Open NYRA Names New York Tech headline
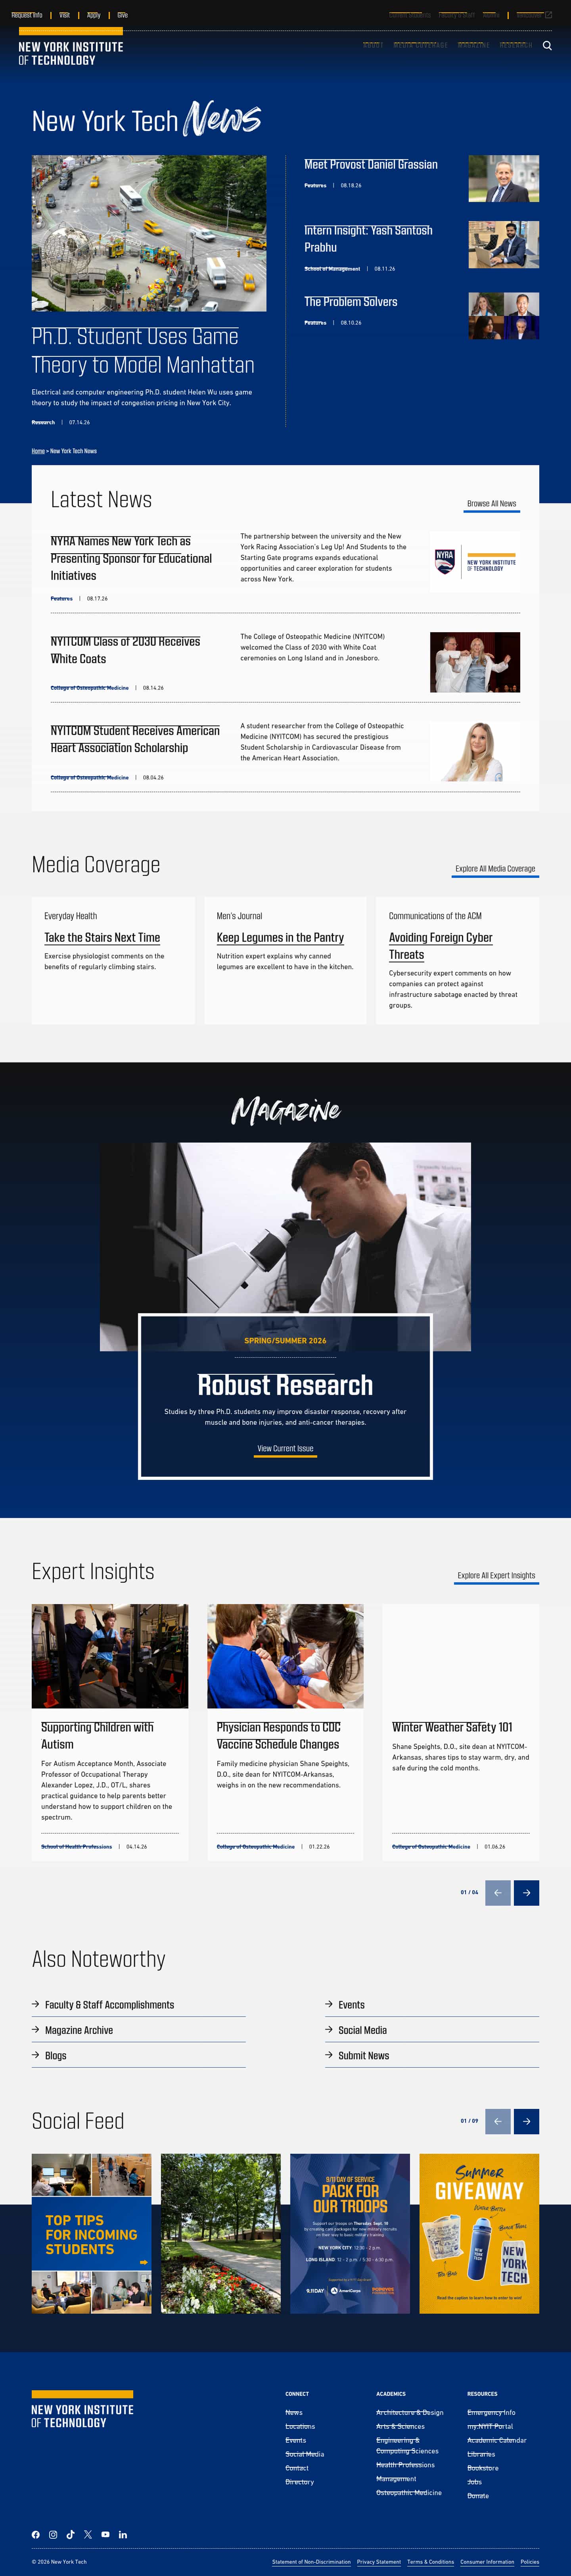Viewport: 571px width, 2576px height. click(x=131, y=558)
